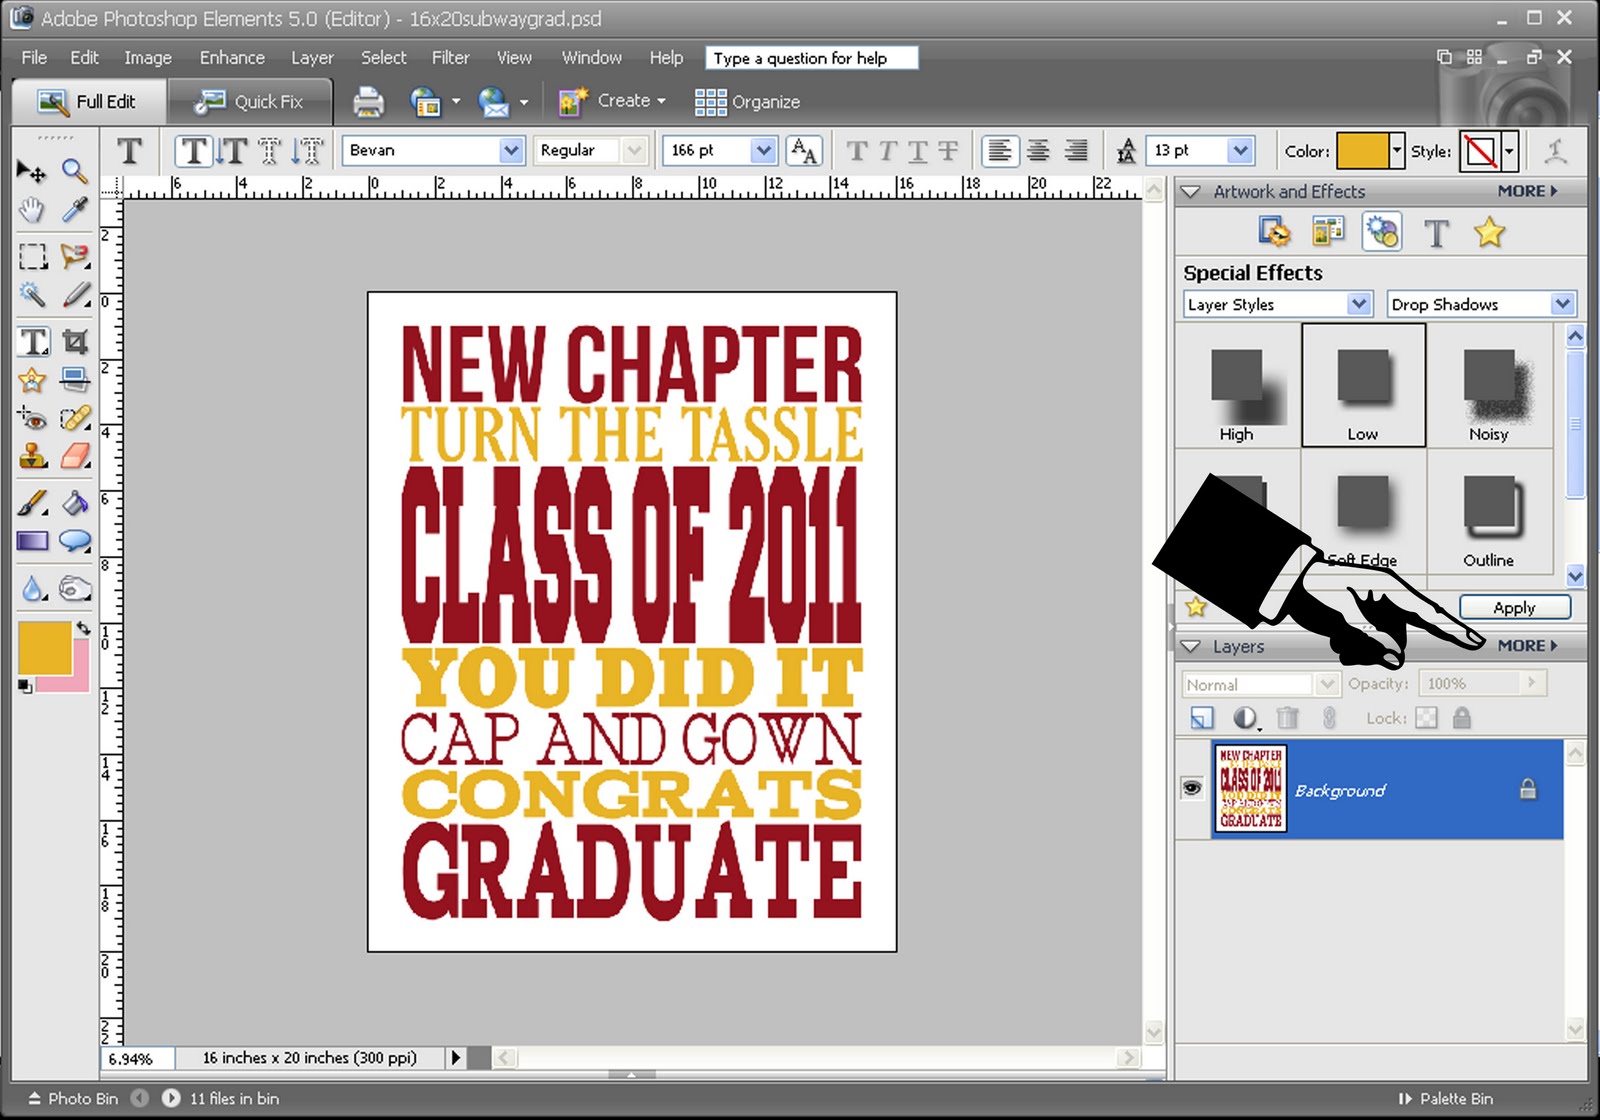Click the Apply button
The height and width of the screenshot is (1120, 1600).
1514,607
